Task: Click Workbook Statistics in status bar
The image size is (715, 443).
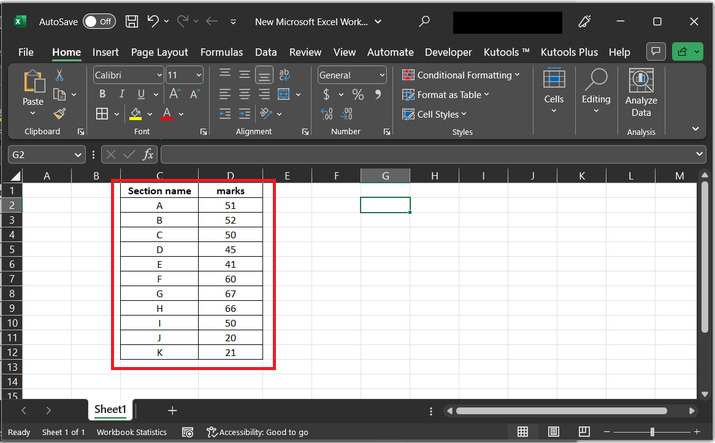Action: tap(132, 432)
